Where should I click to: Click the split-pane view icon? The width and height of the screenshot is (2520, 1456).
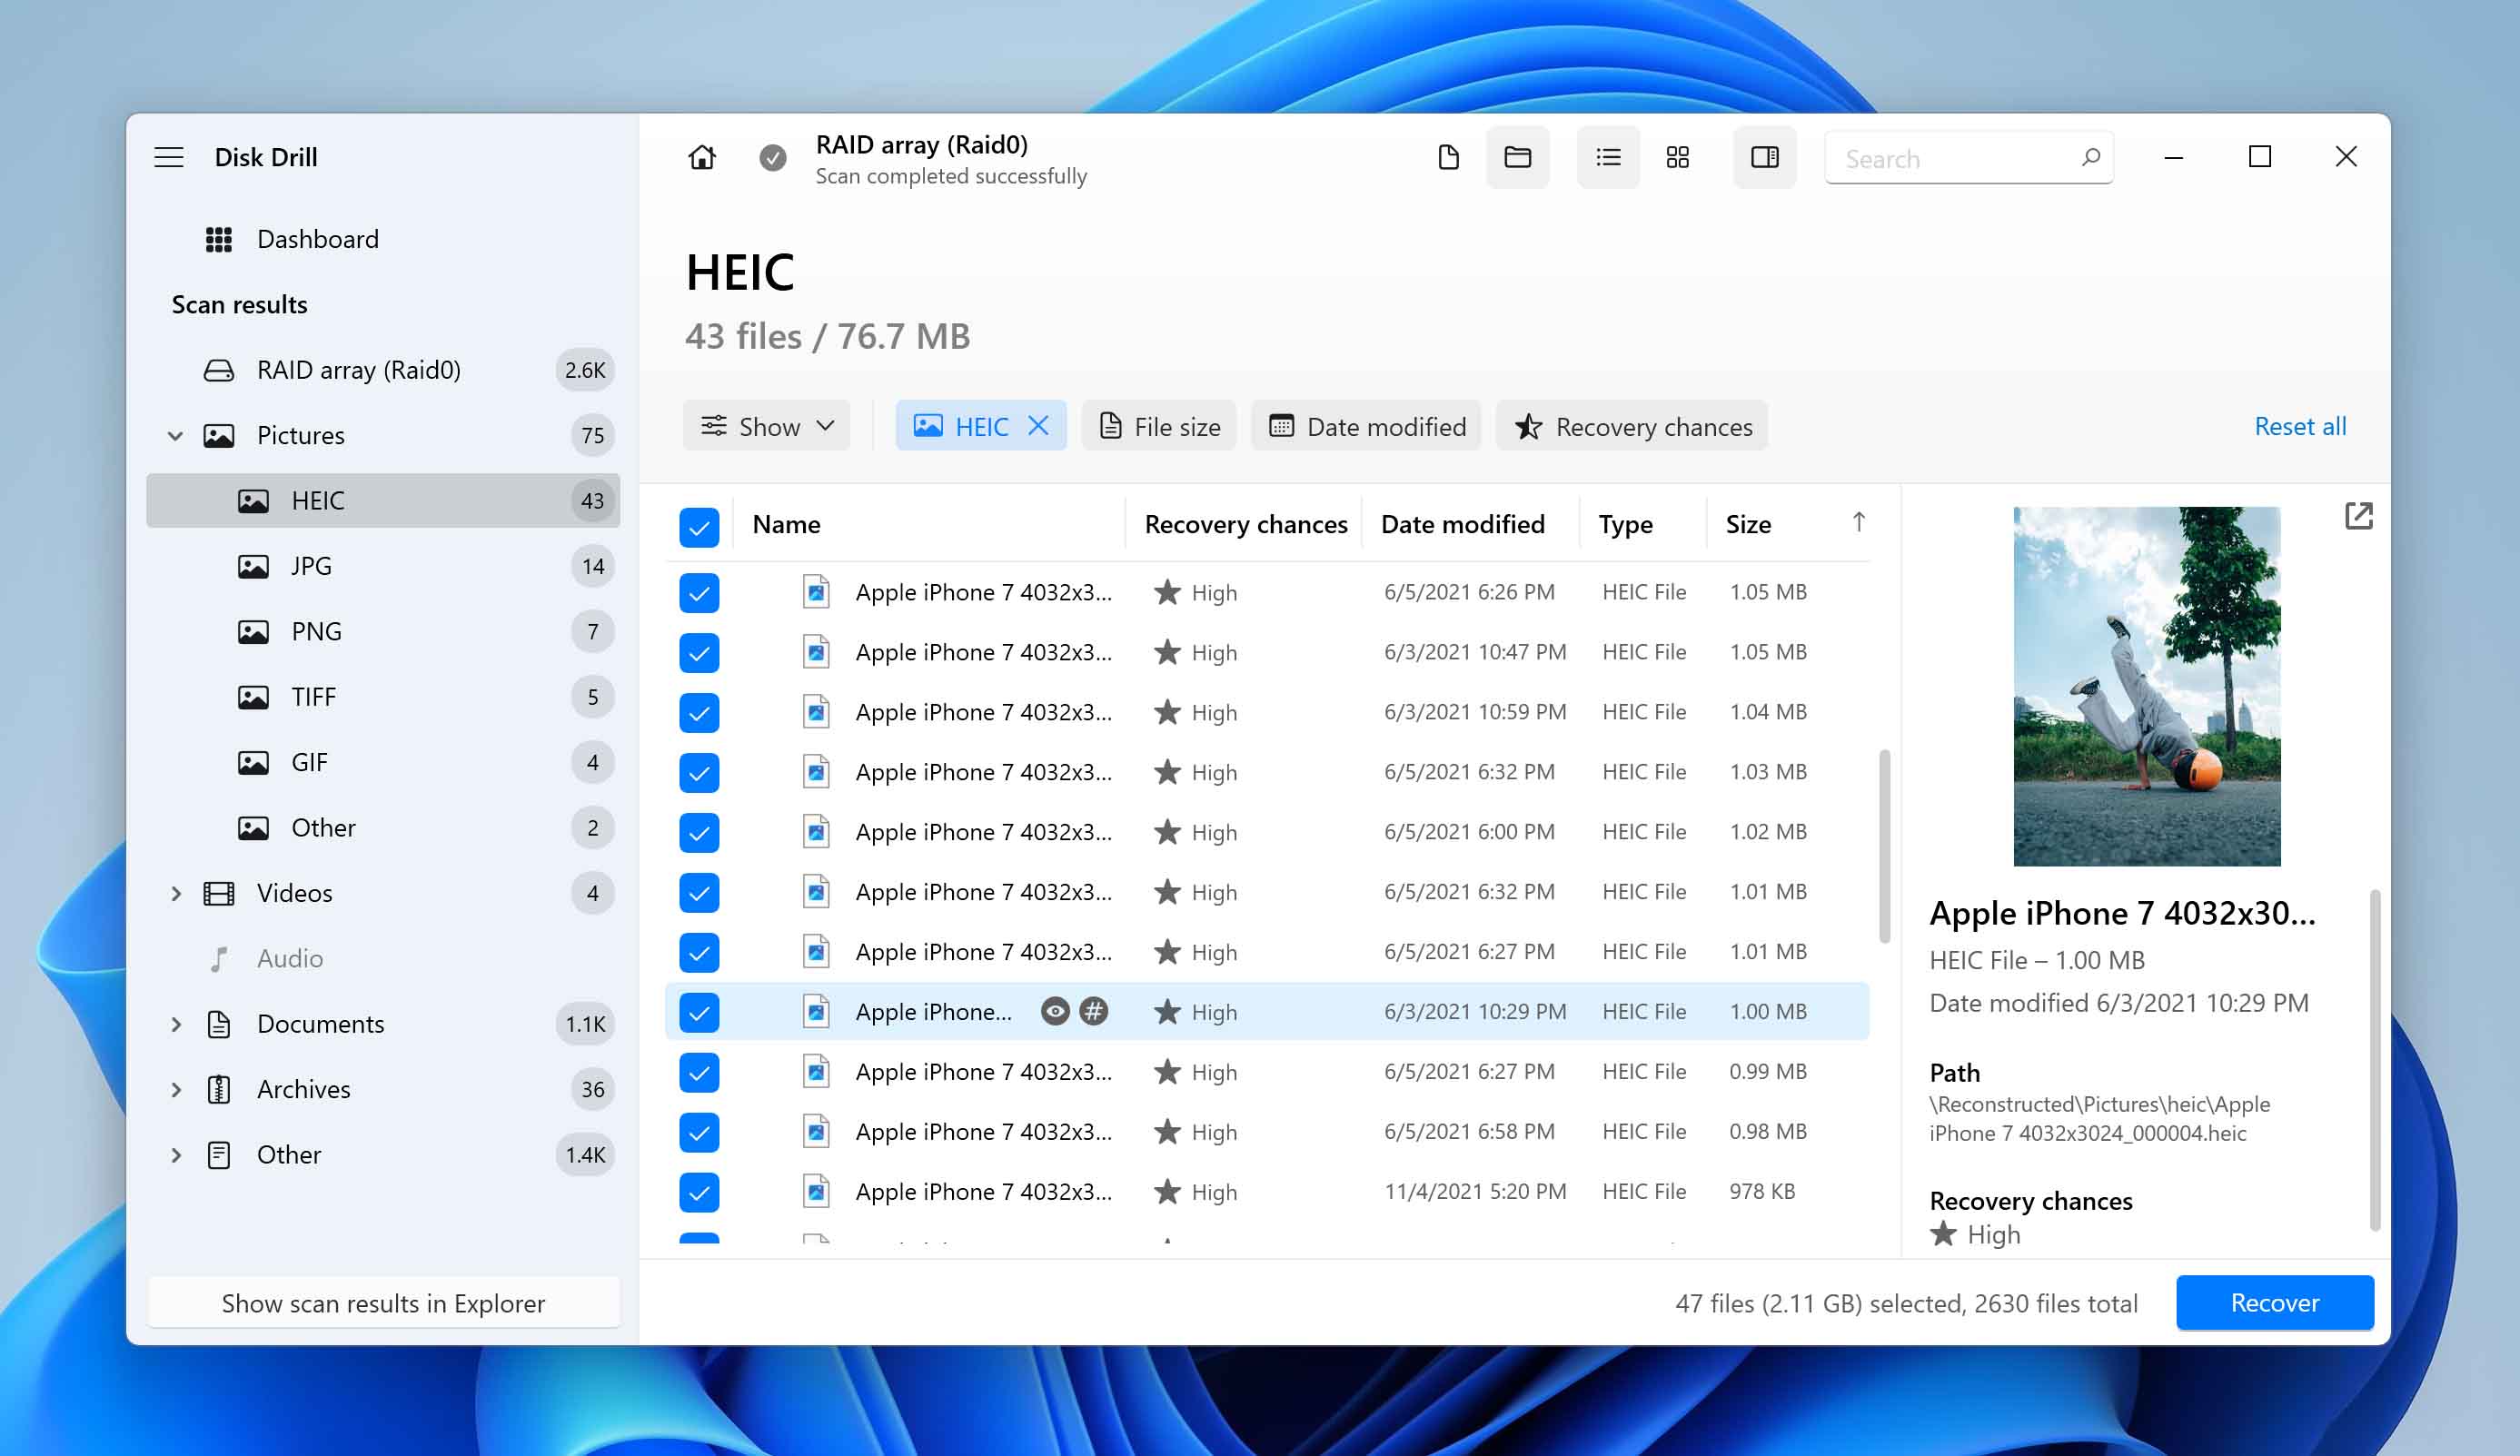[1764, 158]
